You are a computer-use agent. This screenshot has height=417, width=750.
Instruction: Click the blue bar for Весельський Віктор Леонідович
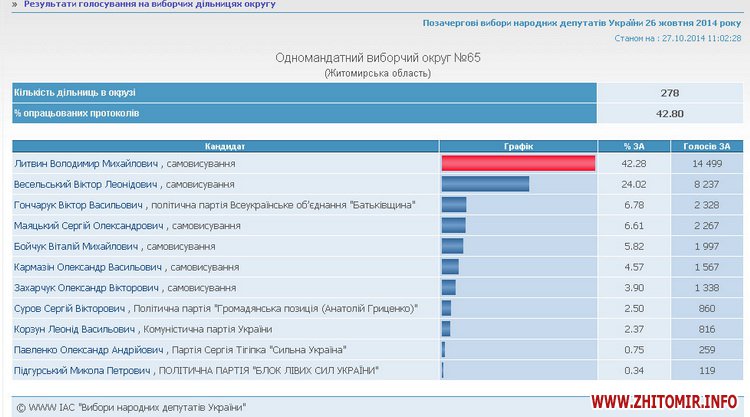[485, 184]
